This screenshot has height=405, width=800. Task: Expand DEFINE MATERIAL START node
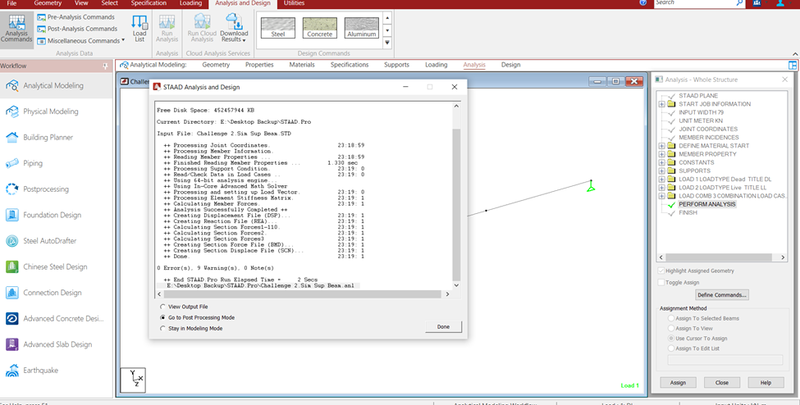[662, 146]
